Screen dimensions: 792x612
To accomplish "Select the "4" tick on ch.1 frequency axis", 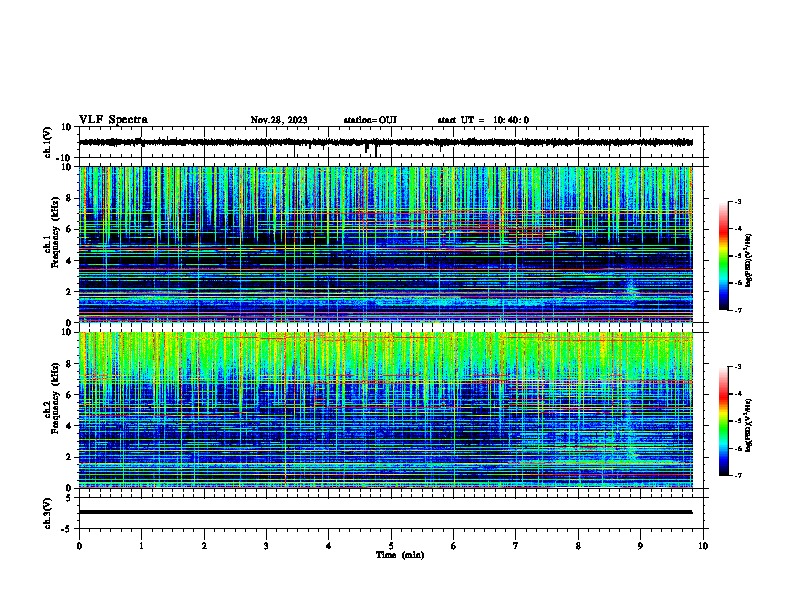I will 69,261.
